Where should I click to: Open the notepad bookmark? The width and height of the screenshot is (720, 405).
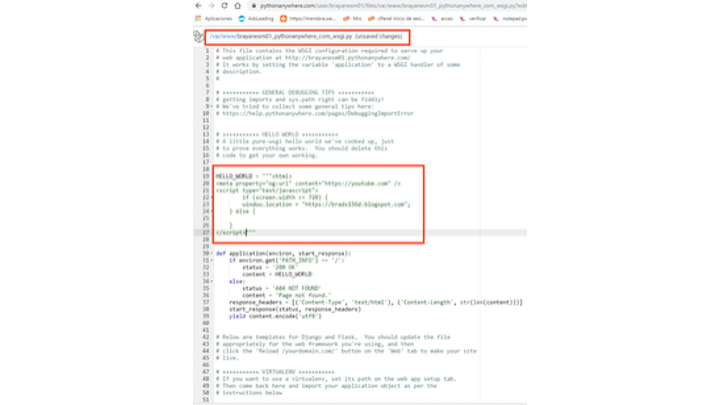(x=510, y=19)
